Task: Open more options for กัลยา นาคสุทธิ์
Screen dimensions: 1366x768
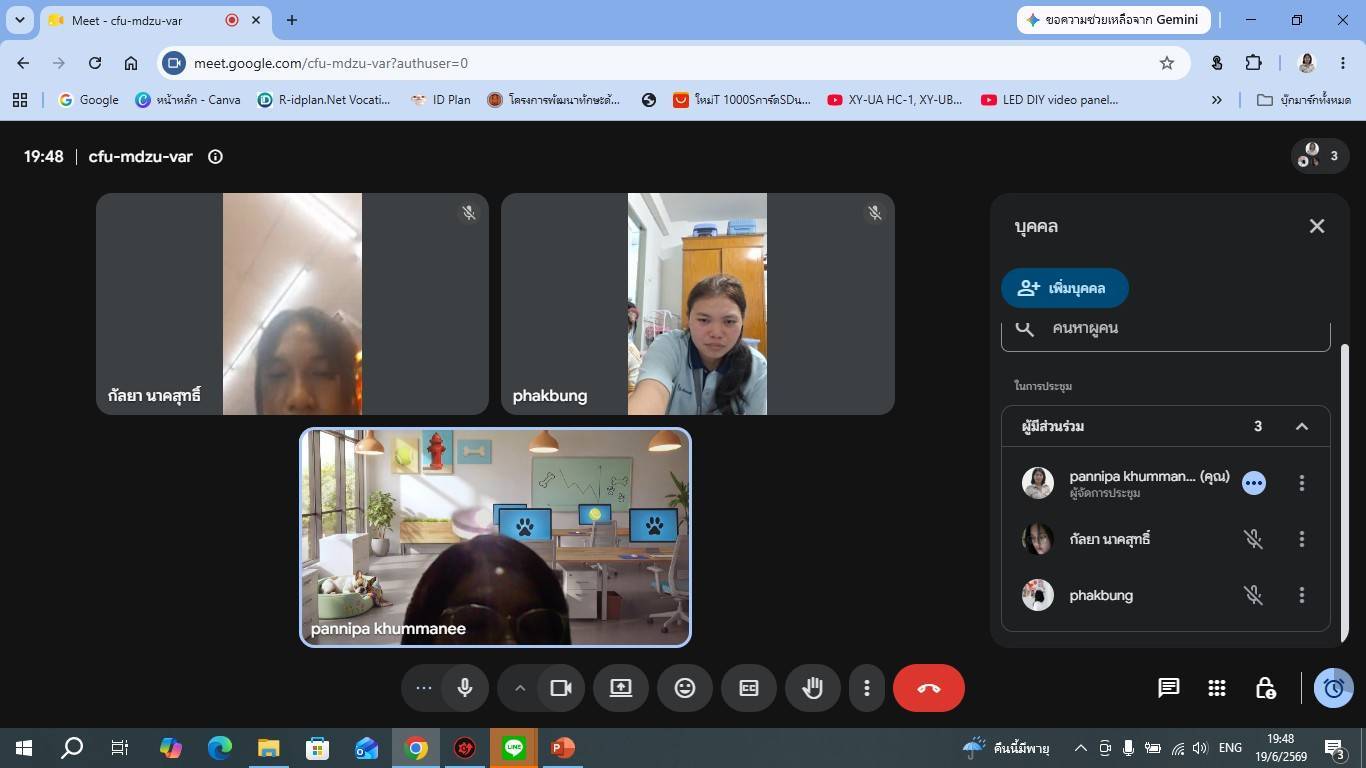Action: pos(1301,539)
